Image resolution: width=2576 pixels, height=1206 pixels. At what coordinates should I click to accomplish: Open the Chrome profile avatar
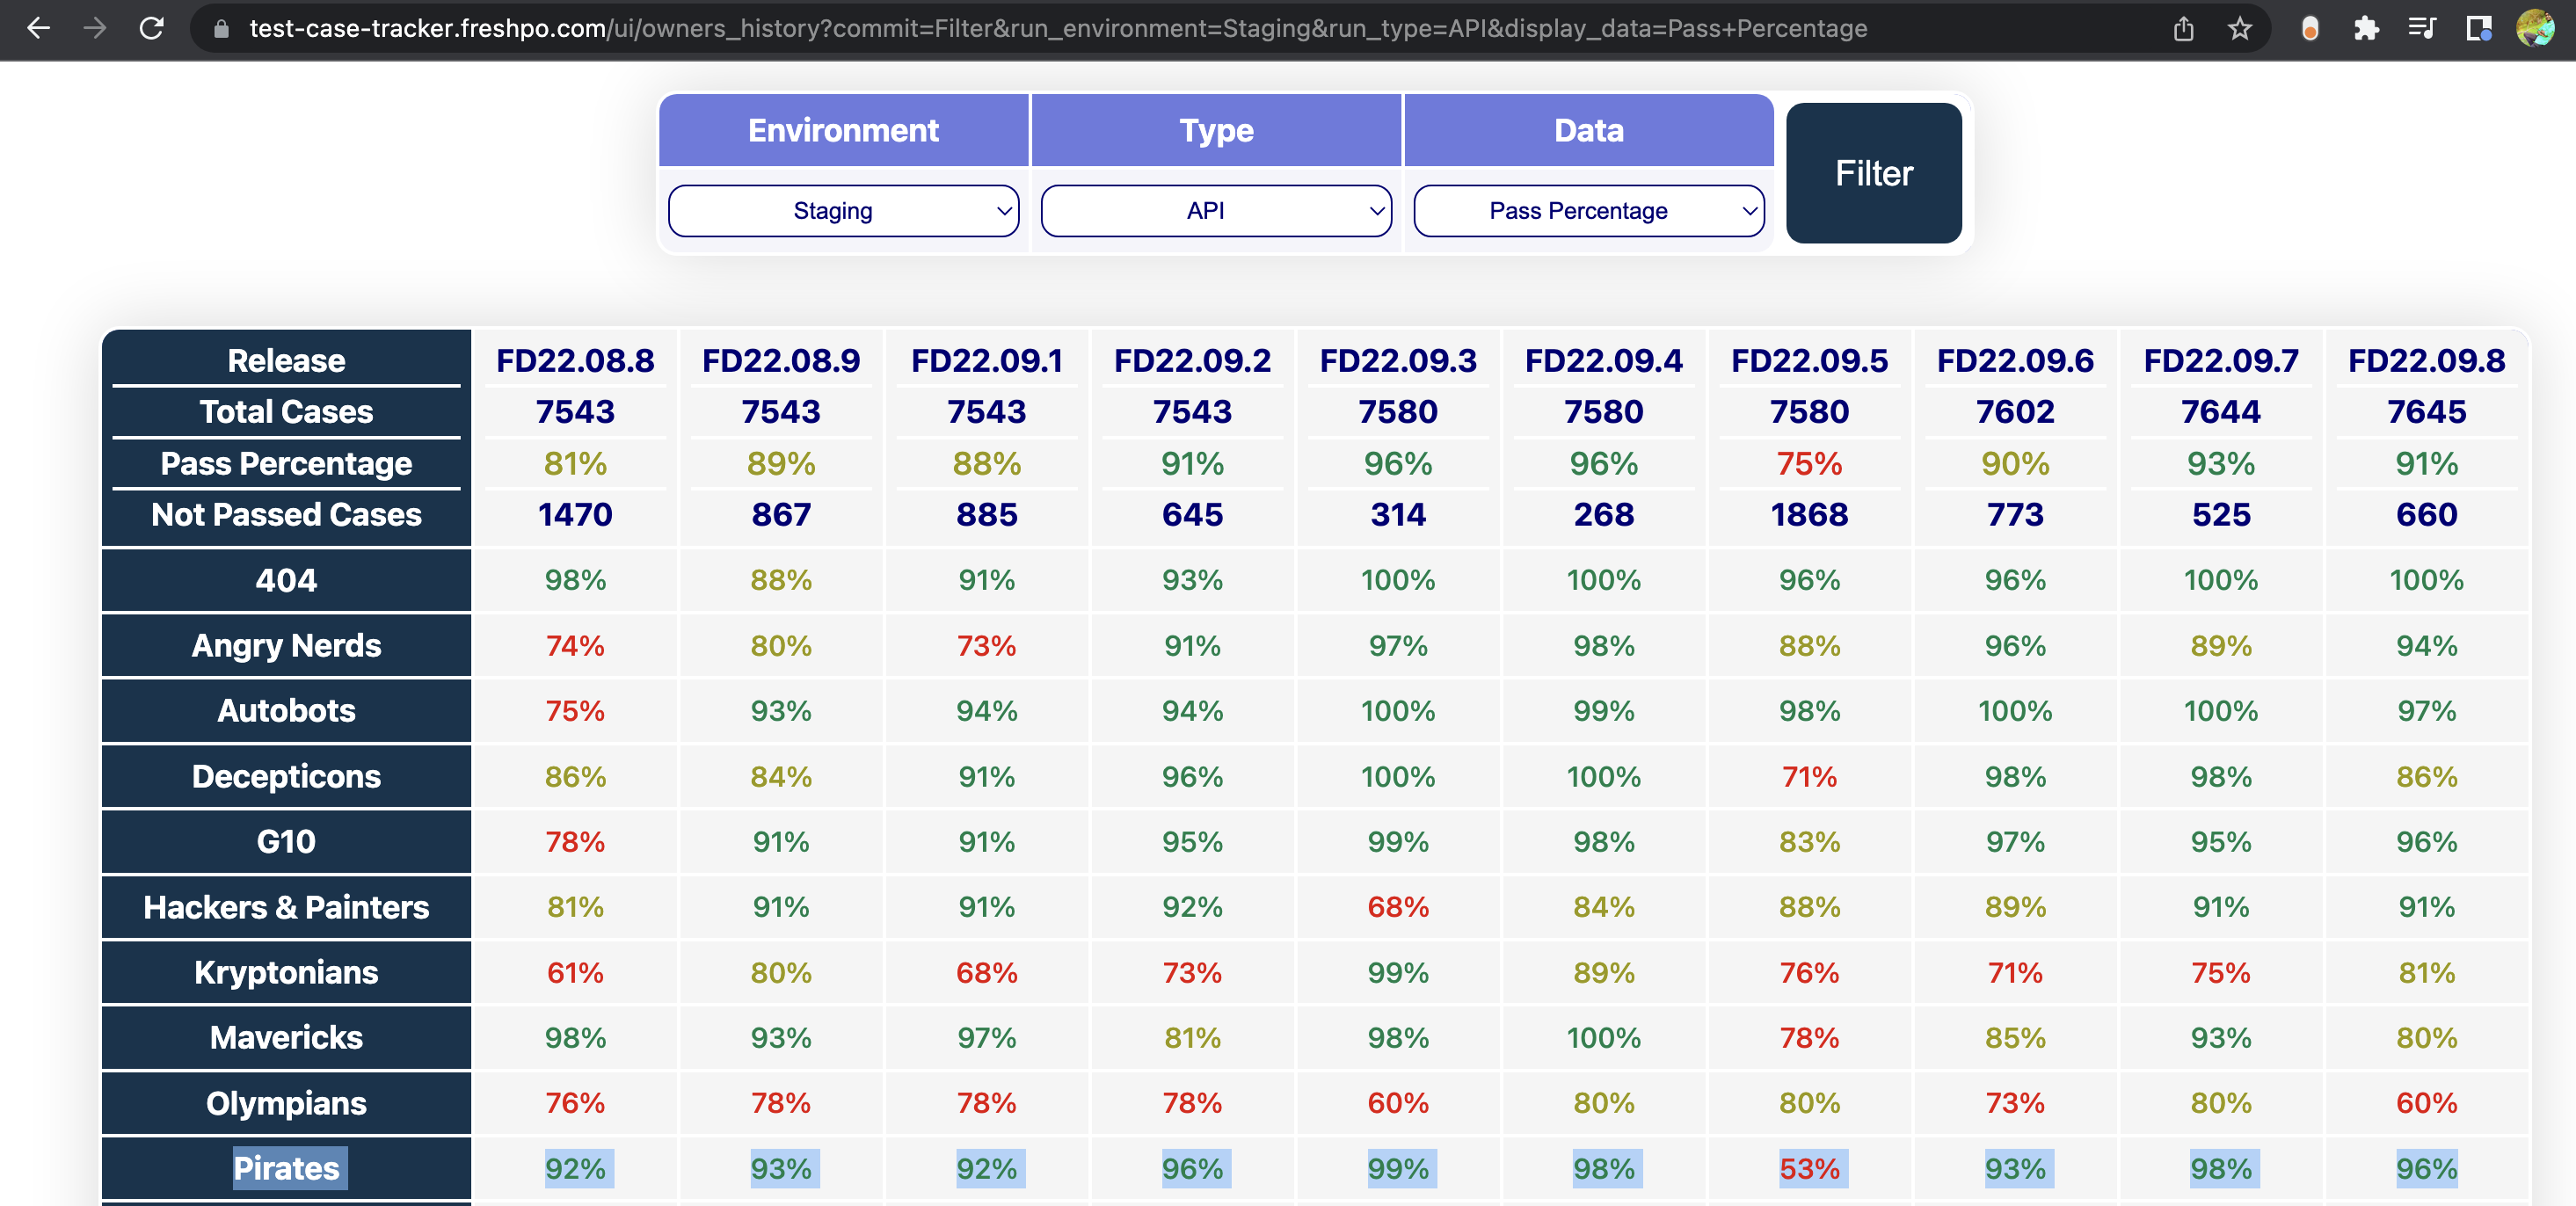pyautogui.click(x=2536, y=28)
